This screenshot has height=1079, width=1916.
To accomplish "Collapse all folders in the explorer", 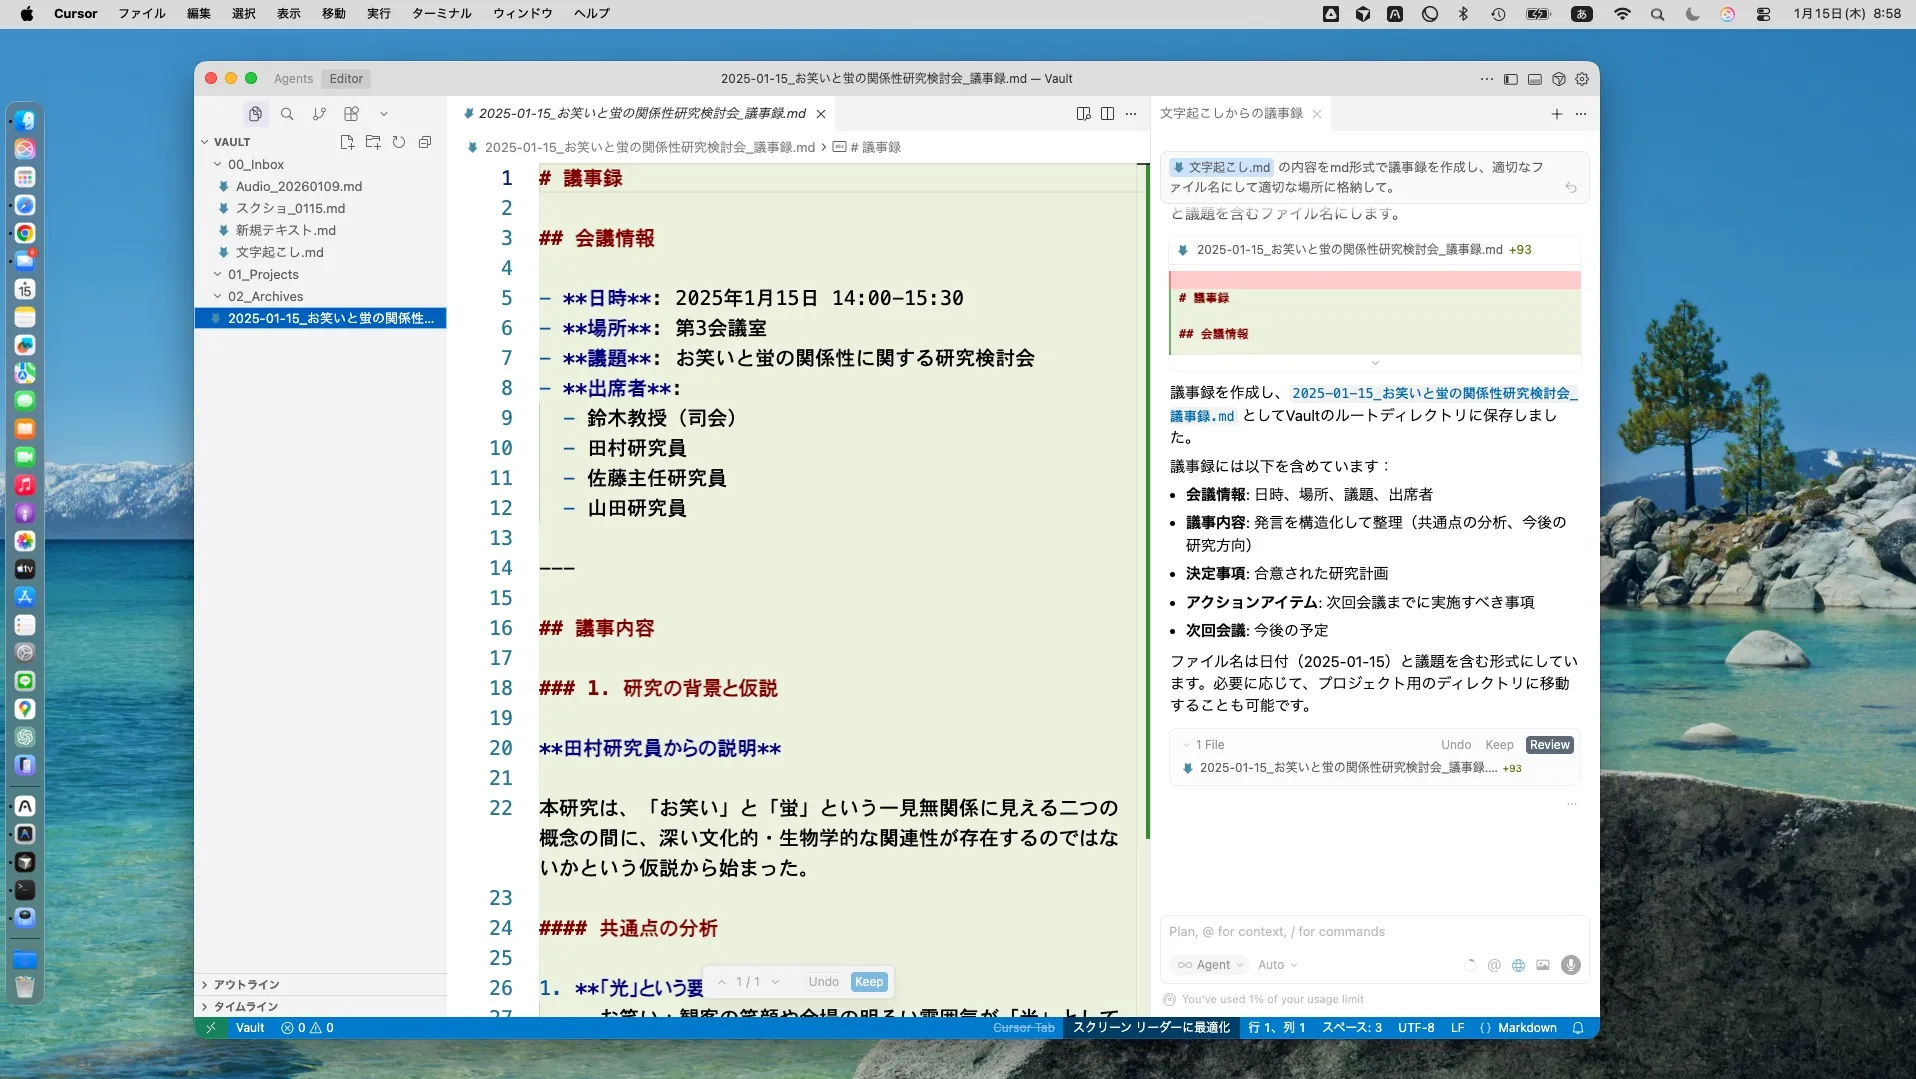I will click(x=424, y=143).
